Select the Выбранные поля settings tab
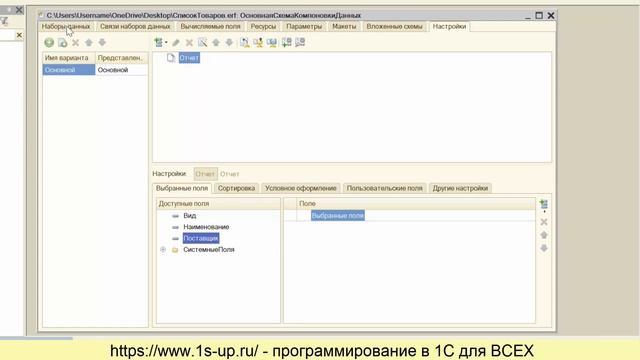This screenshot has width=640, height=360. pos(182,188)
